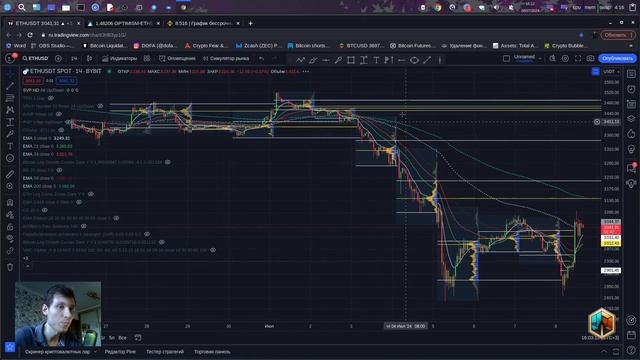Toggle visibility of the EMA Ribbon indicator

(116, 218)
